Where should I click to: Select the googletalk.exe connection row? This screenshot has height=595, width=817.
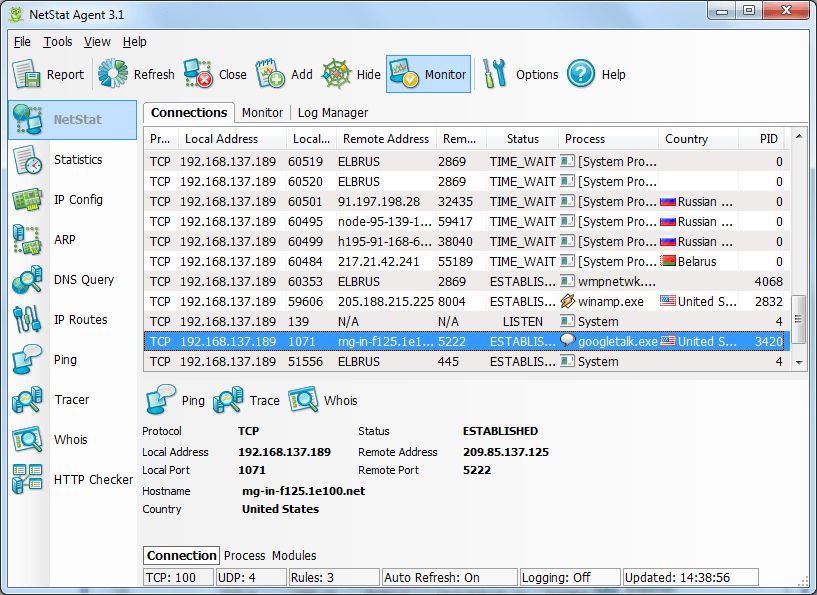pos(400,341)
